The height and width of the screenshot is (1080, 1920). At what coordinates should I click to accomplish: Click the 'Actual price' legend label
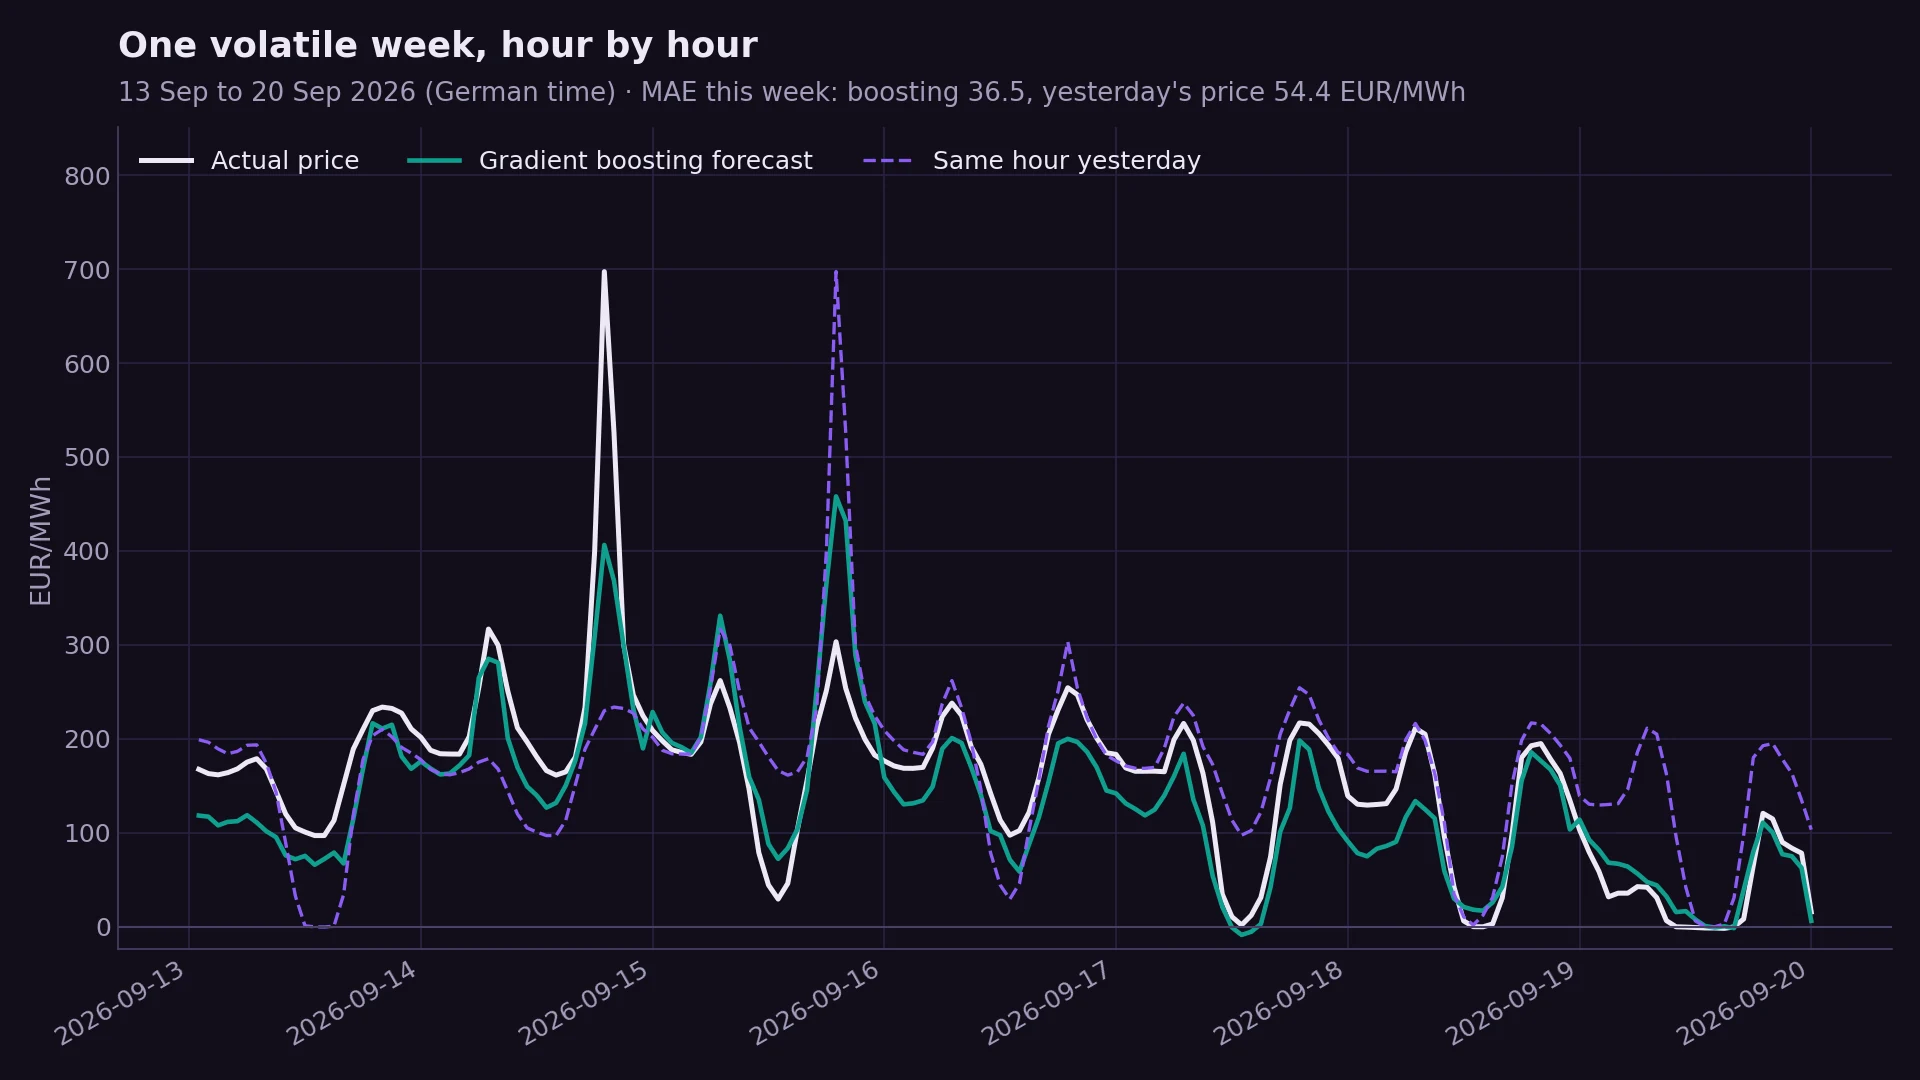(x=285, y=161)
